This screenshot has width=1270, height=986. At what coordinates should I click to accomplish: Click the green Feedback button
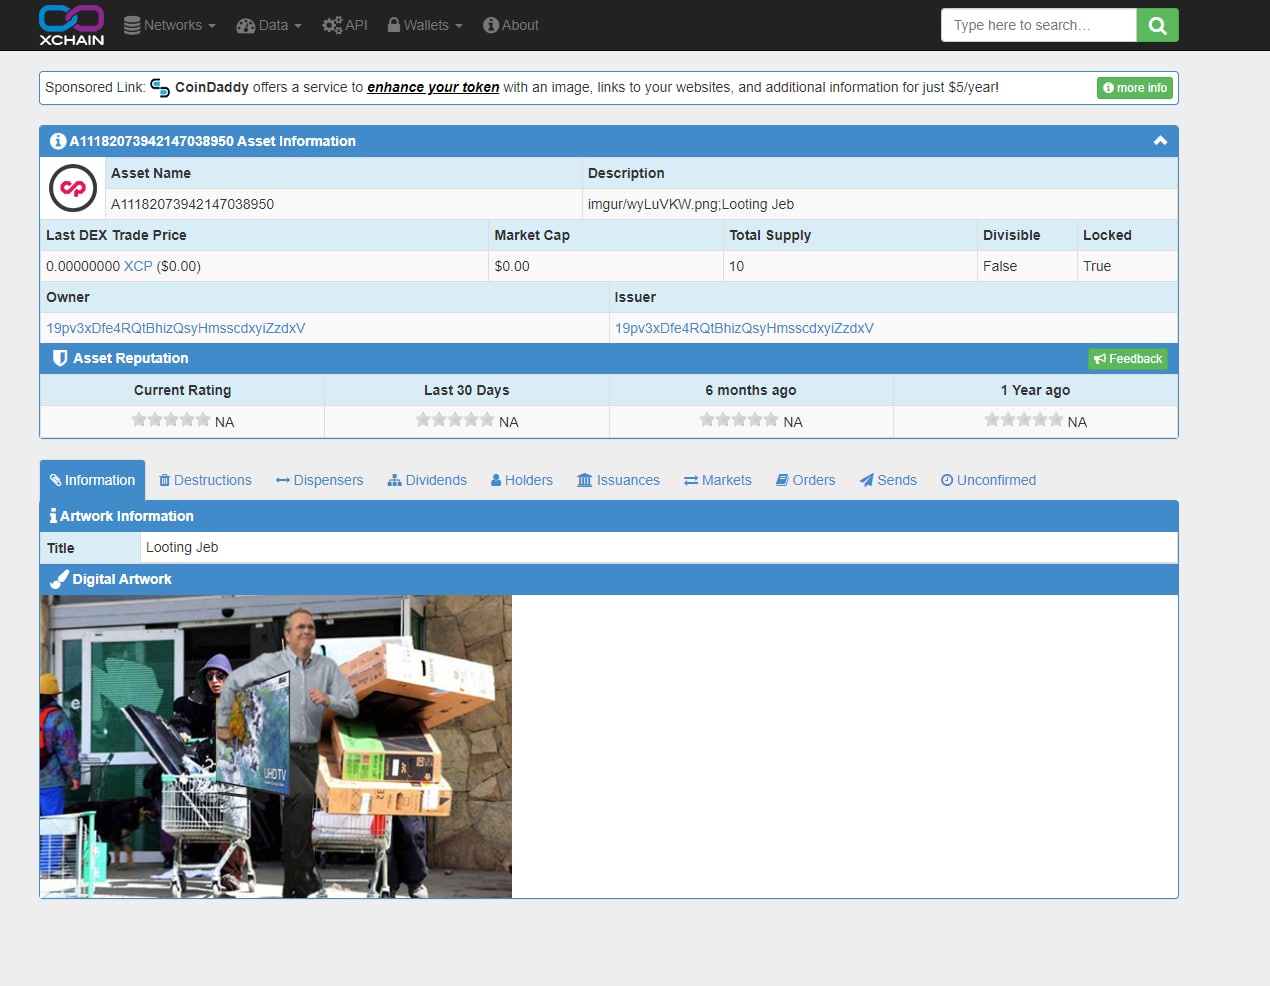point(1127,359)
